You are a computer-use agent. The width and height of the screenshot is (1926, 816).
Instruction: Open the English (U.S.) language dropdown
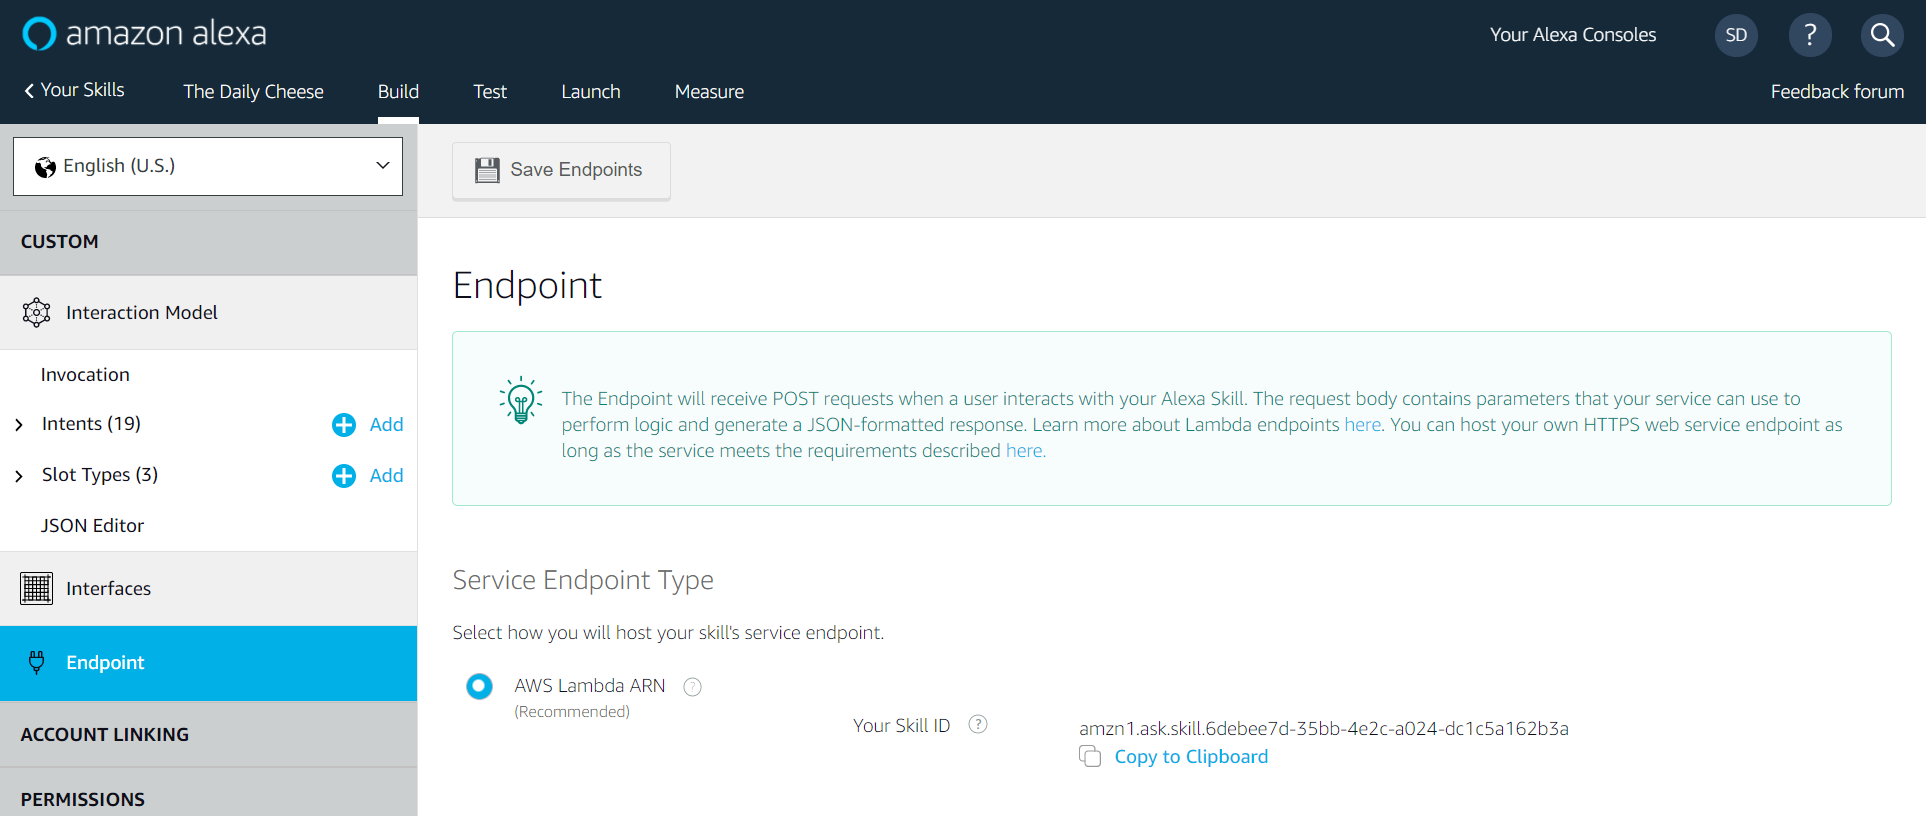(x=208, y=166)
